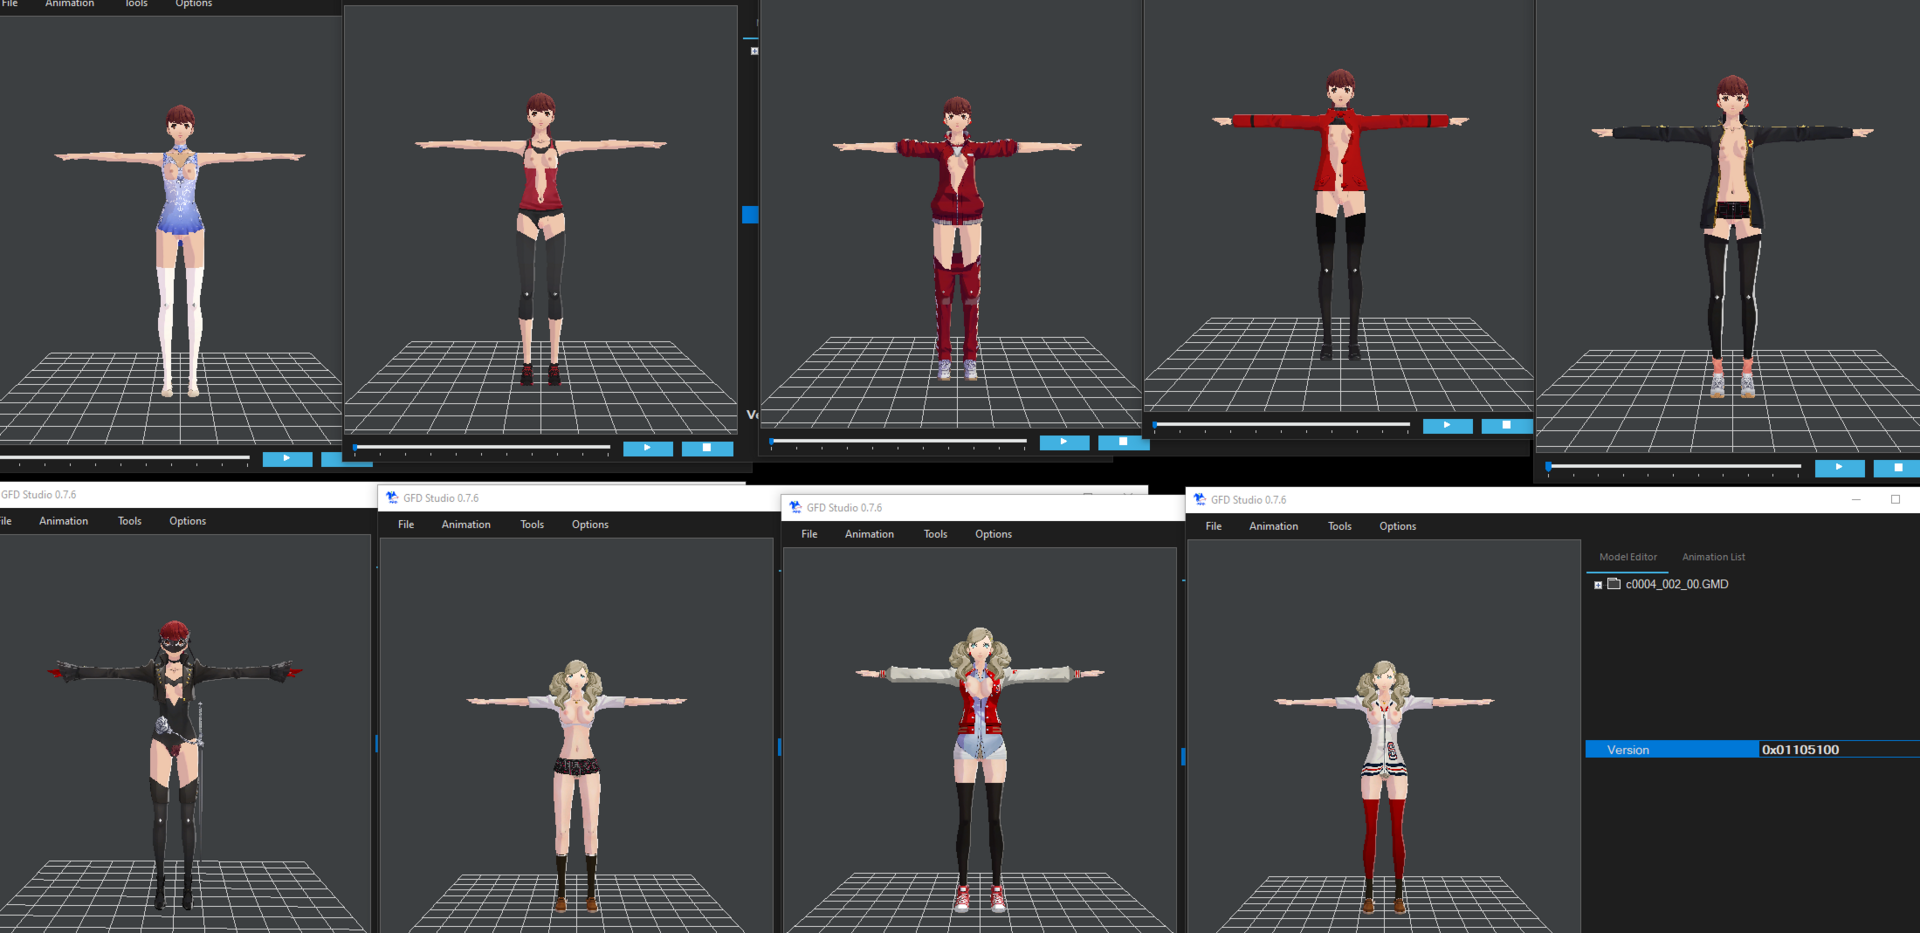The height and width of the screenshot is (933, 1920).
Task: Play animation under the red tracksuit model
Action: tap(1064, 442)
